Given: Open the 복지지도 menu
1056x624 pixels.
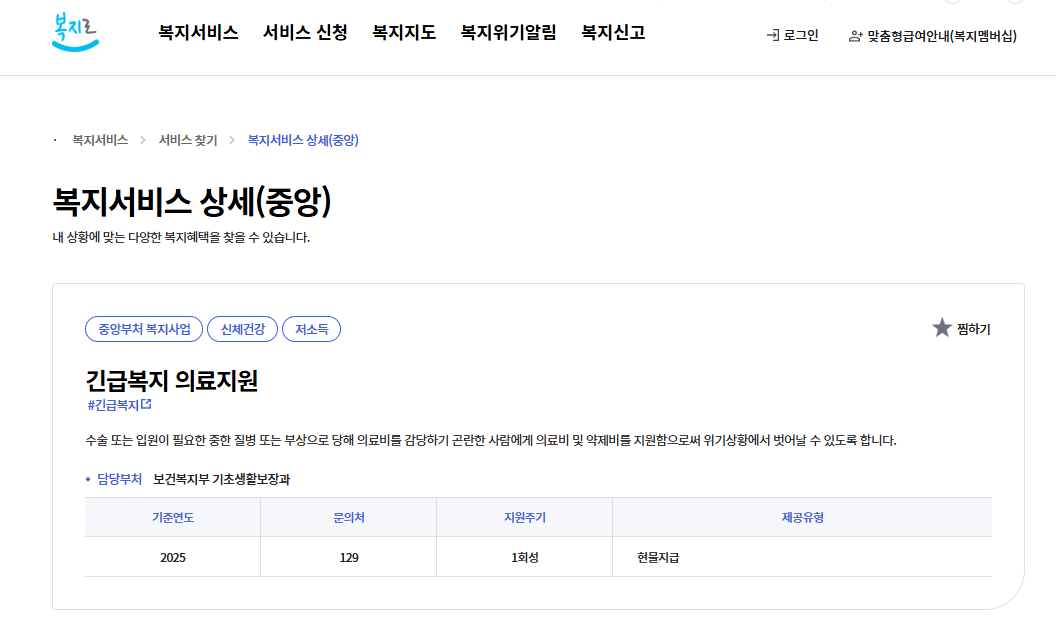Looking at the screenshot, I should point(404,32).
